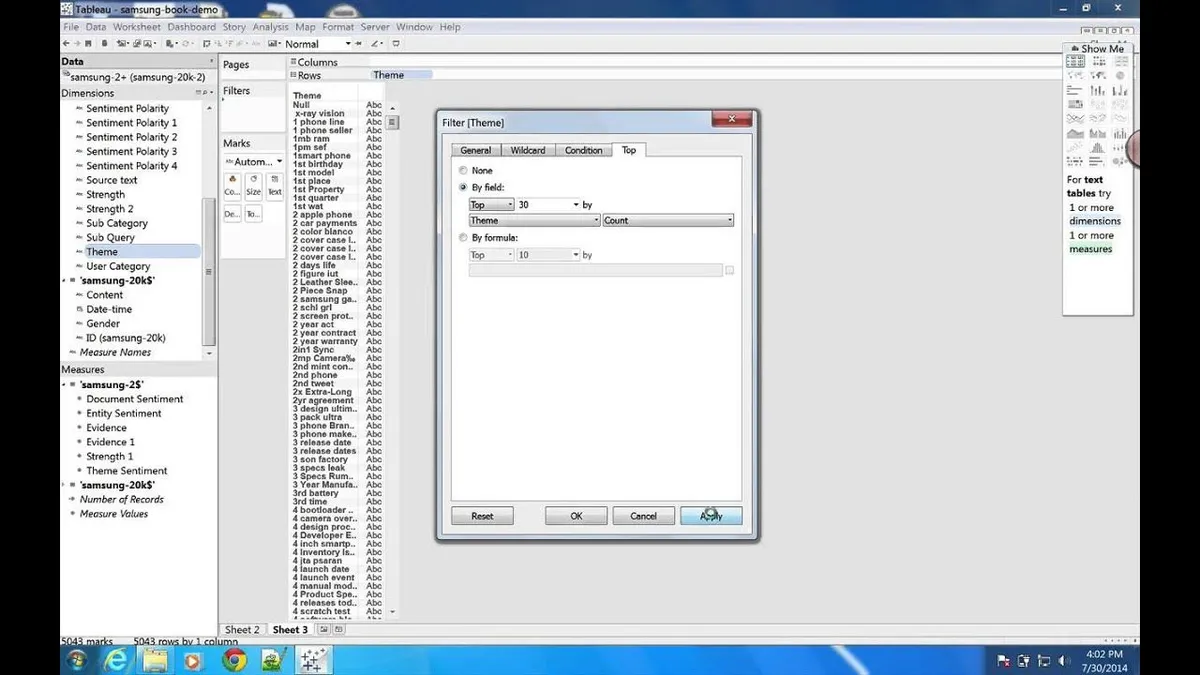Open the Count aggregation dropdown
The image size is (1200, 675).
(668, 220)
